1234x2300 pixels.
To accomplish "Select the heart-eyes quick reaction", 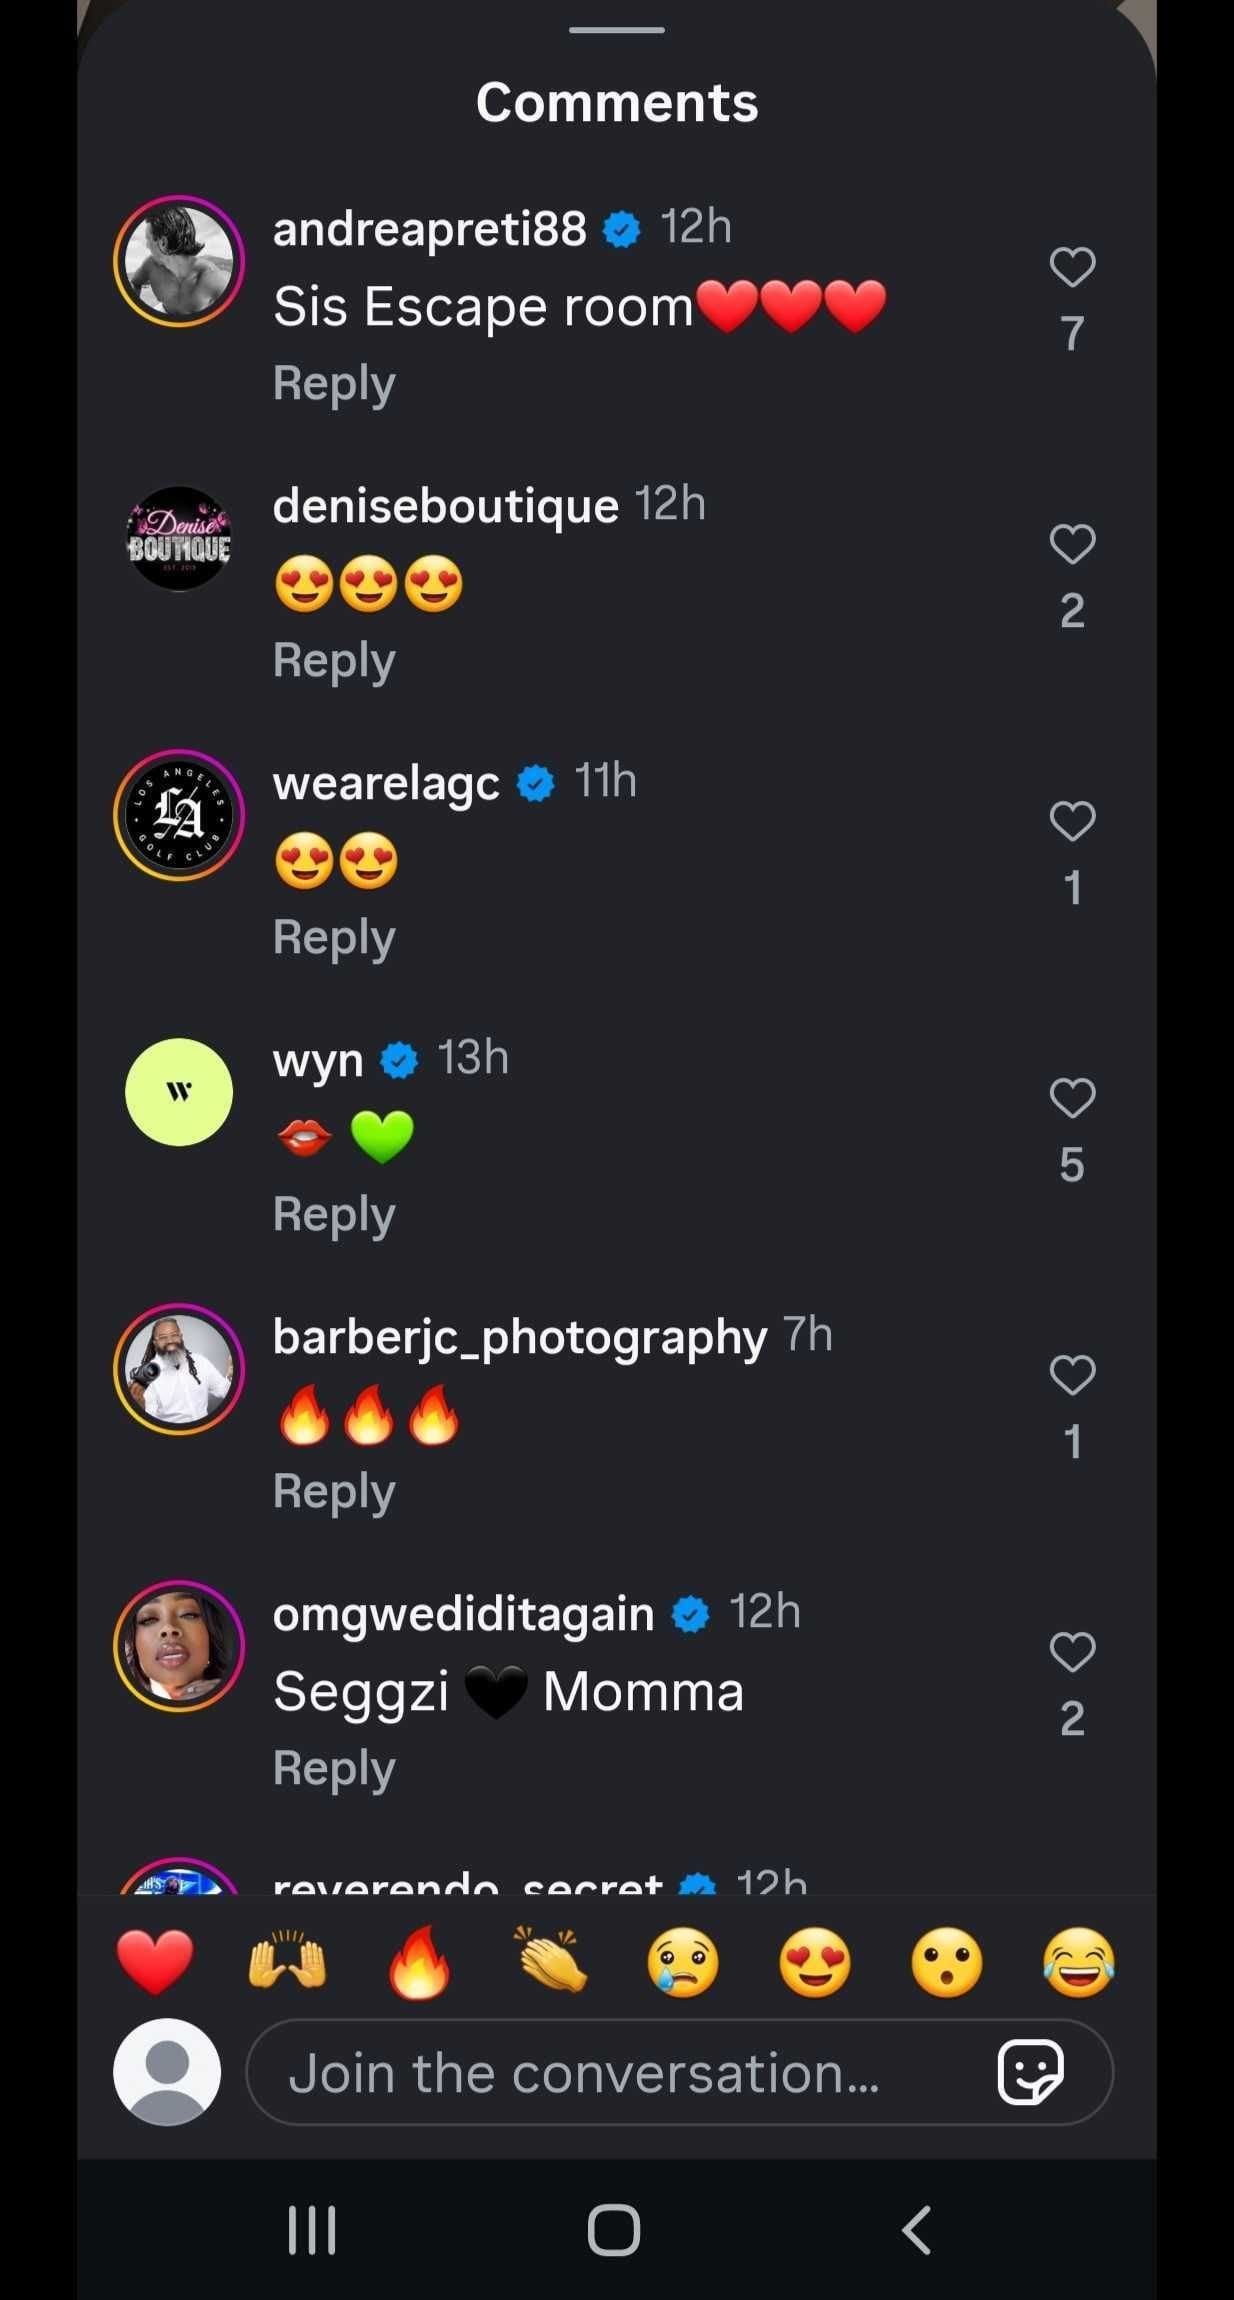I will (x=815, y=1963).
